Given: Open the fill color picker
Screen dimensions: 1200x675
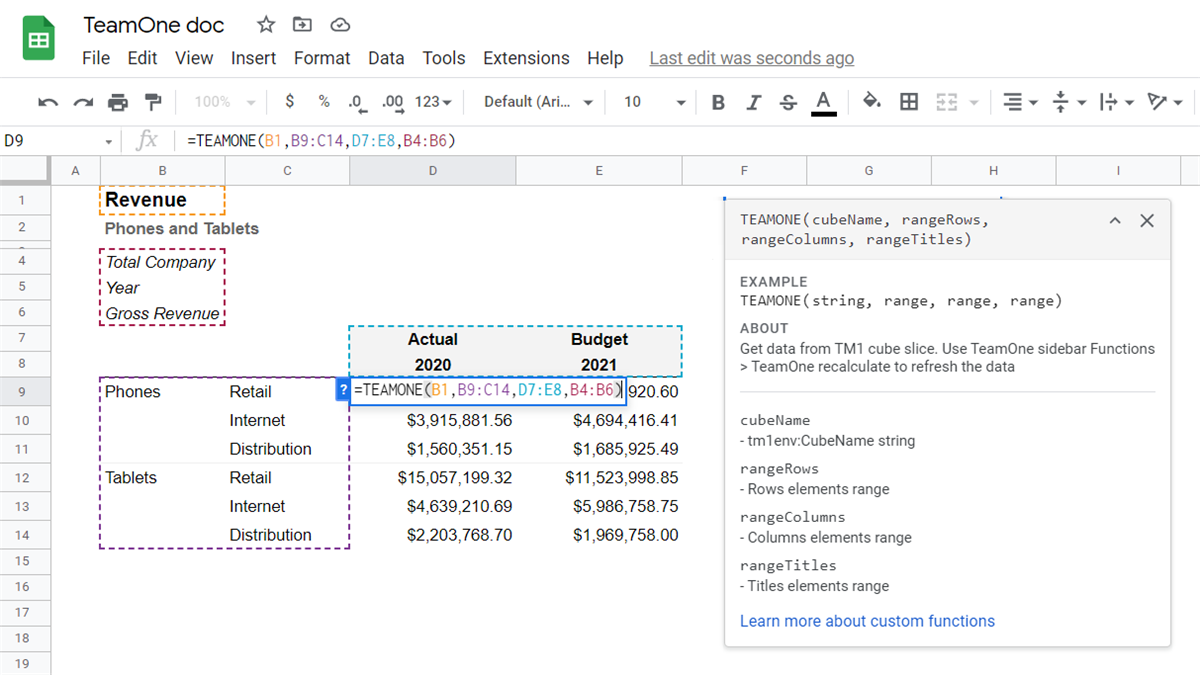Looking at the screenshot, I should (x=871, y=102).
